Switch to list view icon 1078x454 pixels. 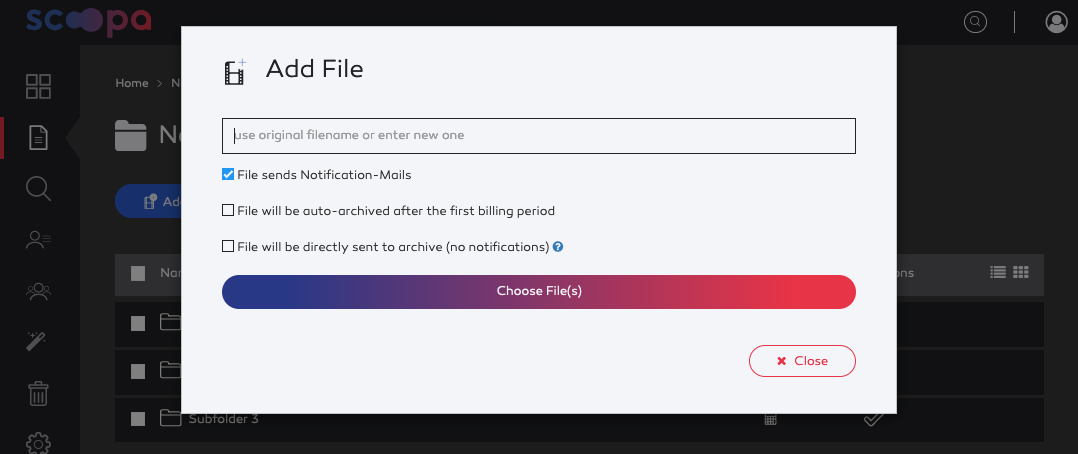click(998, 272)
